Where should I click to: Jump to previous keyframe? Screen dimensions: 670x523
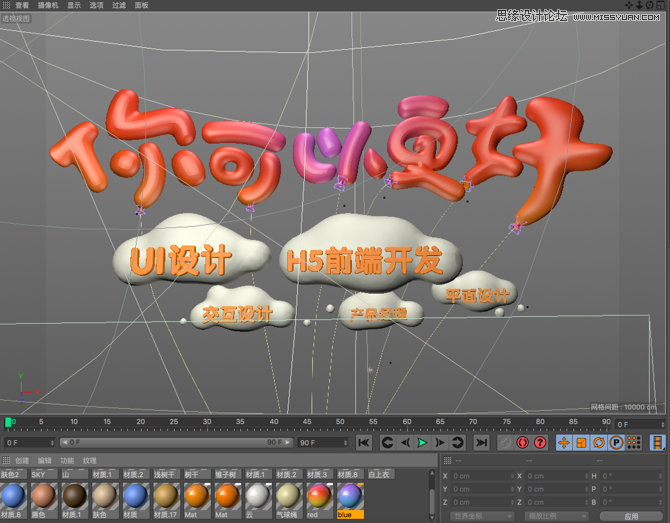388,443
